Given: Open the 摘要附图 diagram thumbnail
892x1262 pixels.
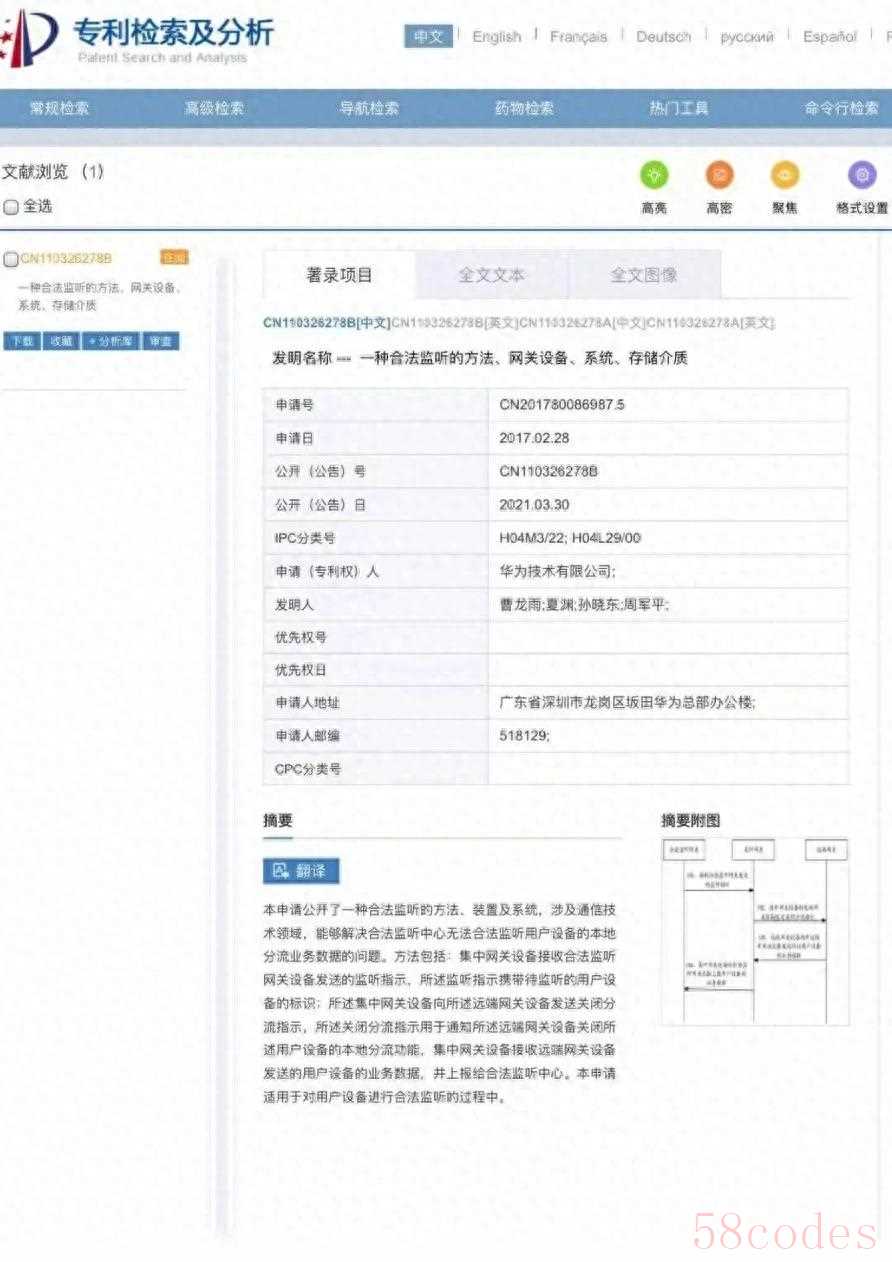Looking at the screenshot, I should (x=755, y=931).
